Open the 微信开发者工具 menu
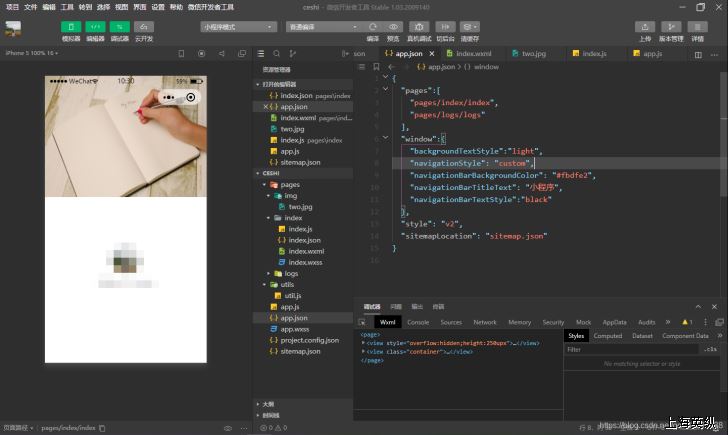The height and width of the screenshot is (435, 728). (211, 7)
